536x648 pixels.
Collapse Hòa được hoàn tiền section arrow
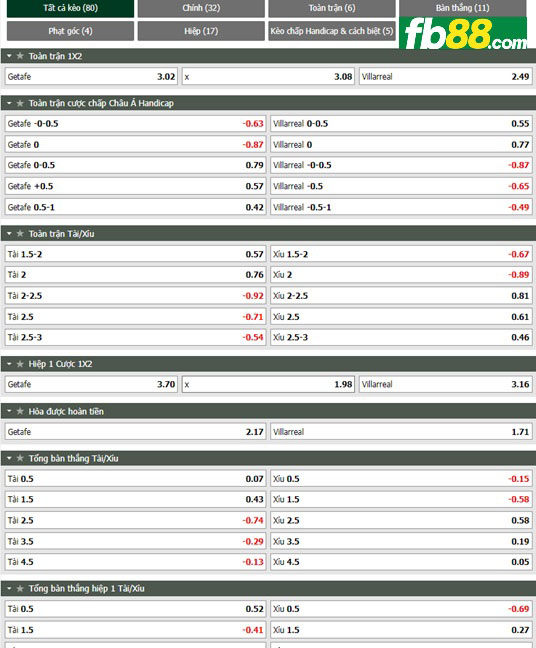click(x=9, y=411)
